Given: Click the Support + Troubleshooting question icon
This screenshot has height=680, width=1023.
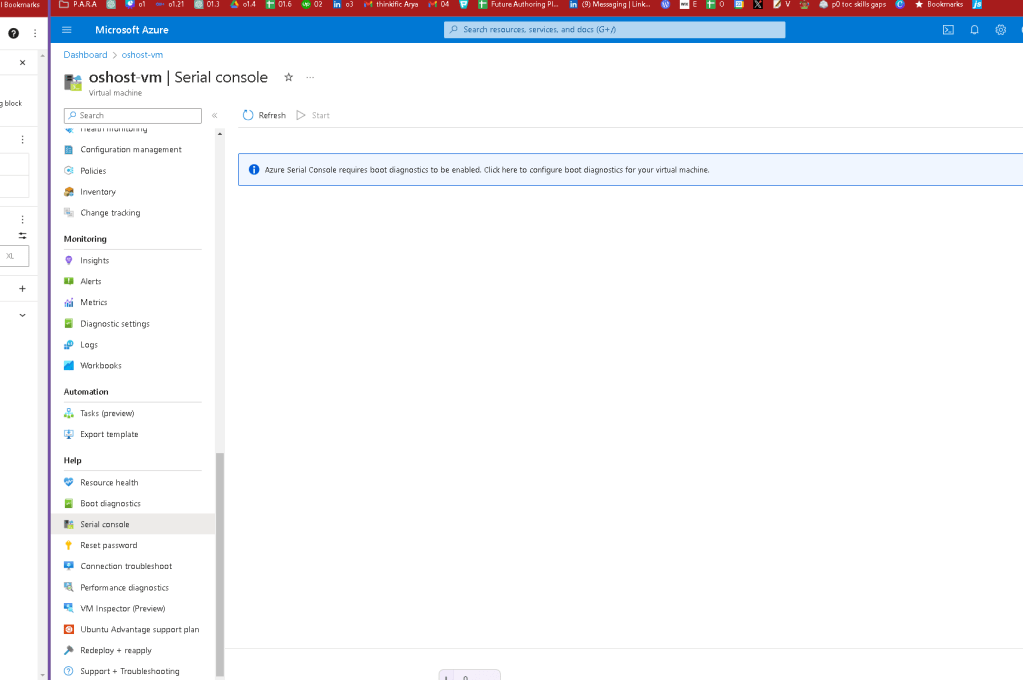Looking at the screenshot, I should pyautogui.click(x=69, y=671).
